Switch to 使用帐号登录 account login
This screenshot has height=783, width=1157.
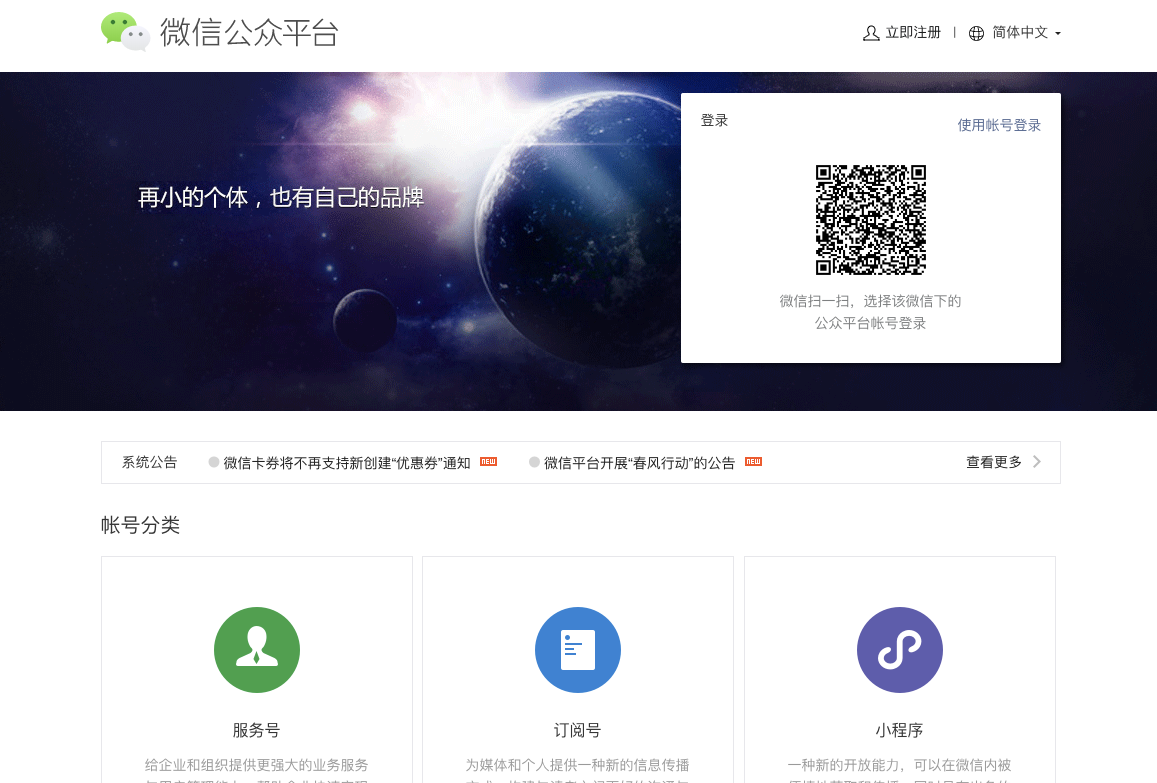click(999, 125)
